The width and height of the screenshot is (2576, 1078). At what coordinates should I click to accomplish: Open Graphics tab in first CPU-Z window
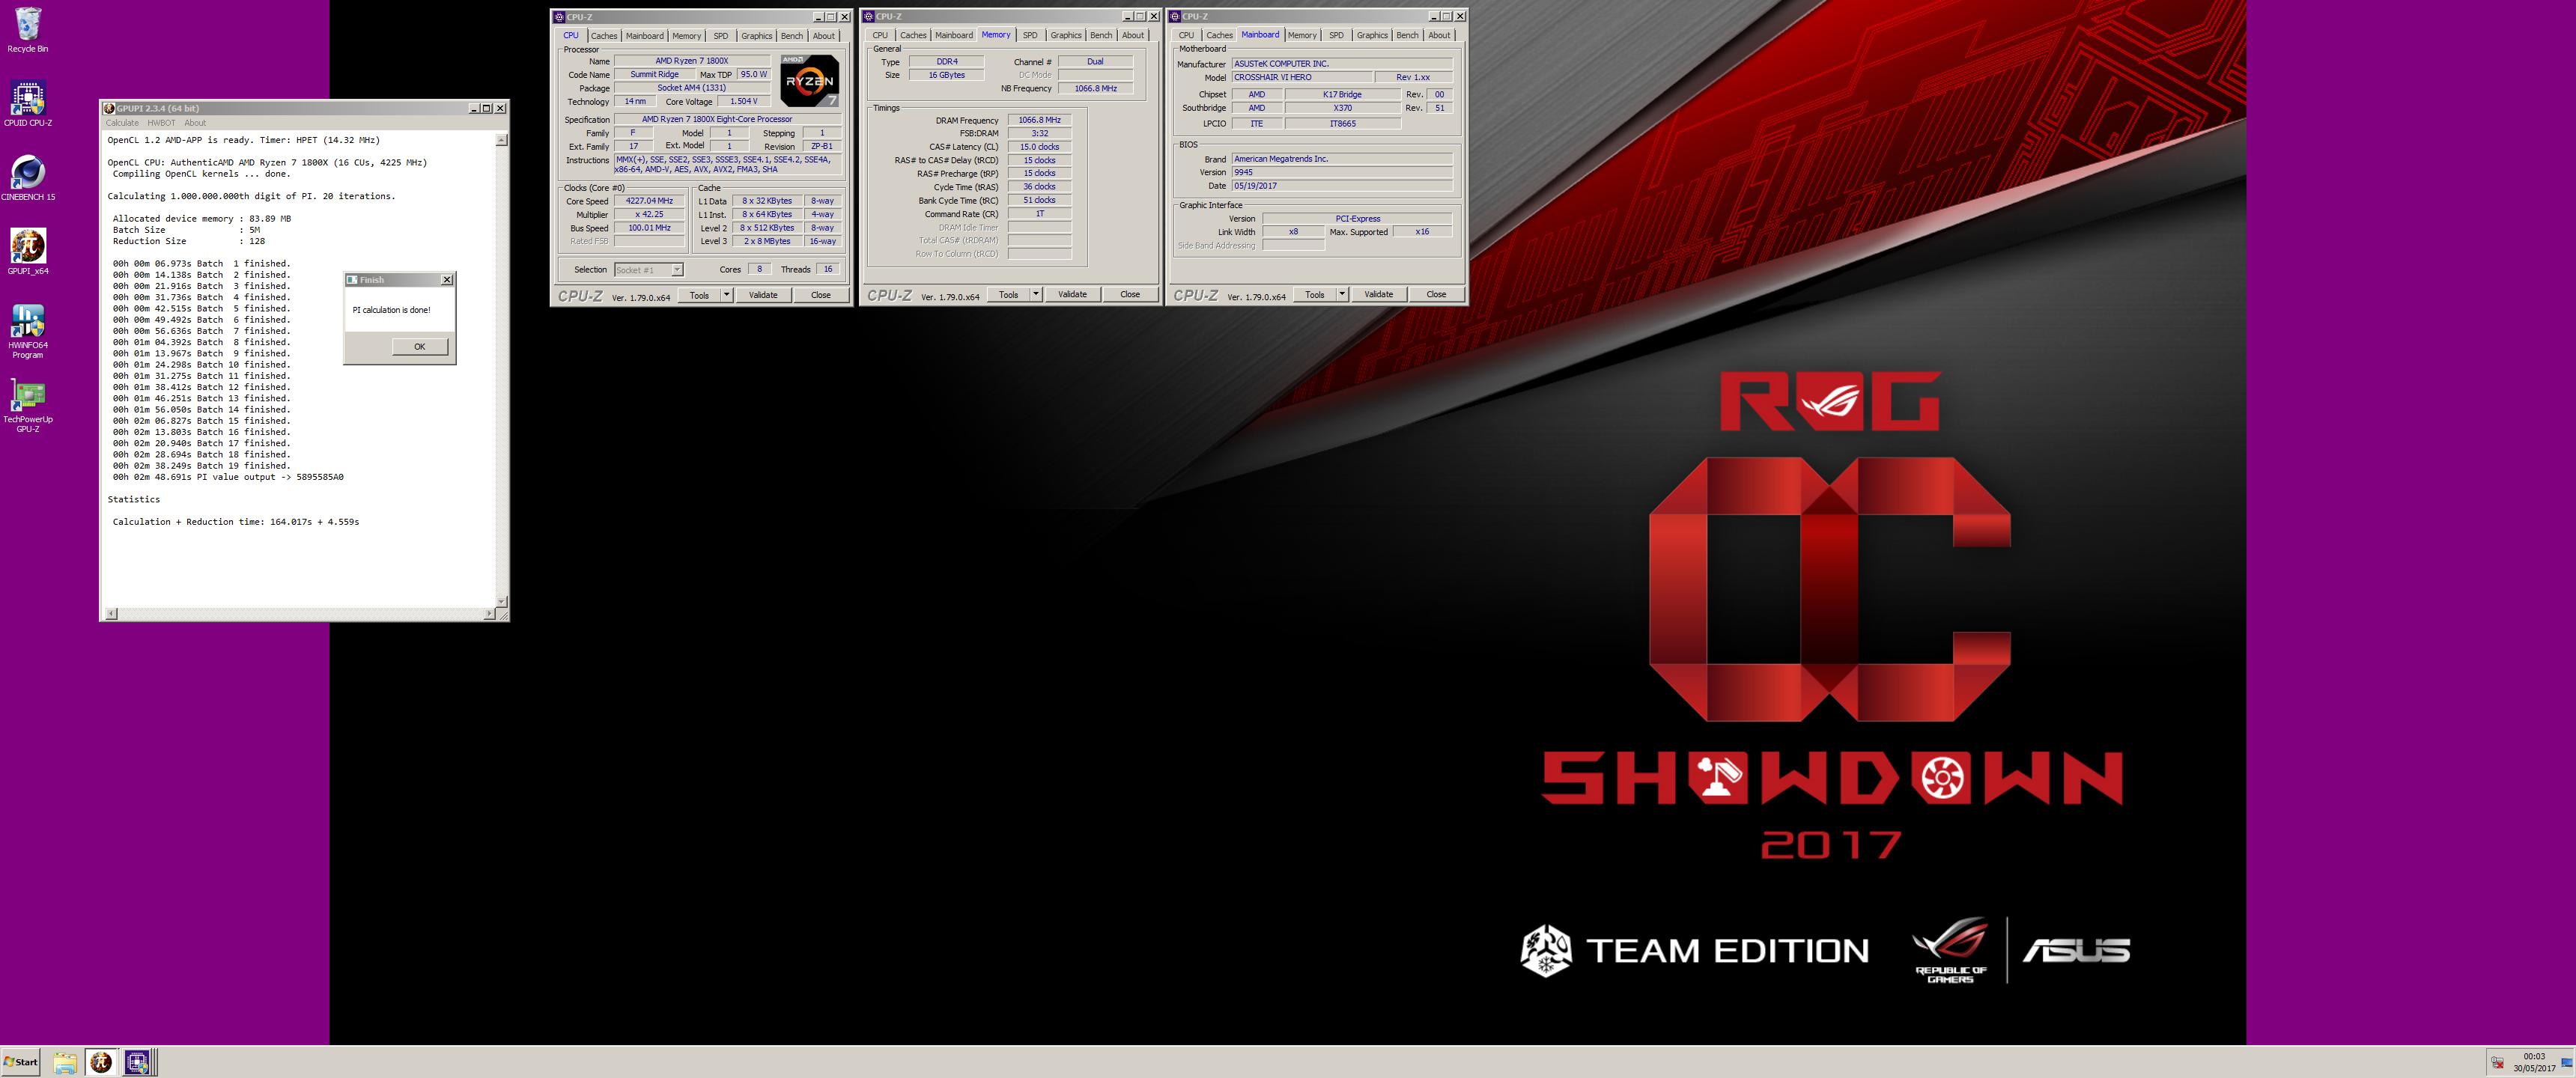pos(757,36)
